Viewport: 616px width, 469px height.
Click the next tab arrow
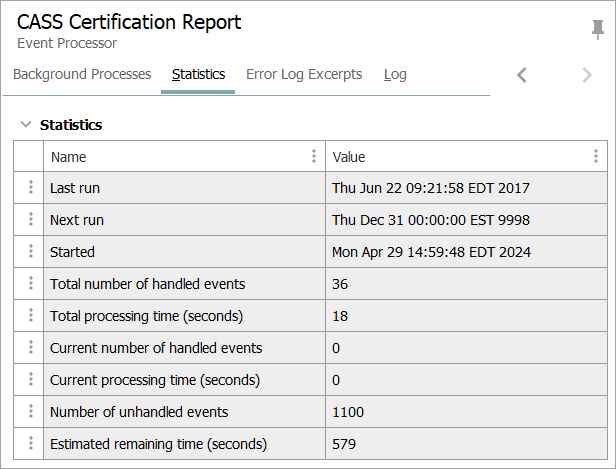tap(587, 75)
